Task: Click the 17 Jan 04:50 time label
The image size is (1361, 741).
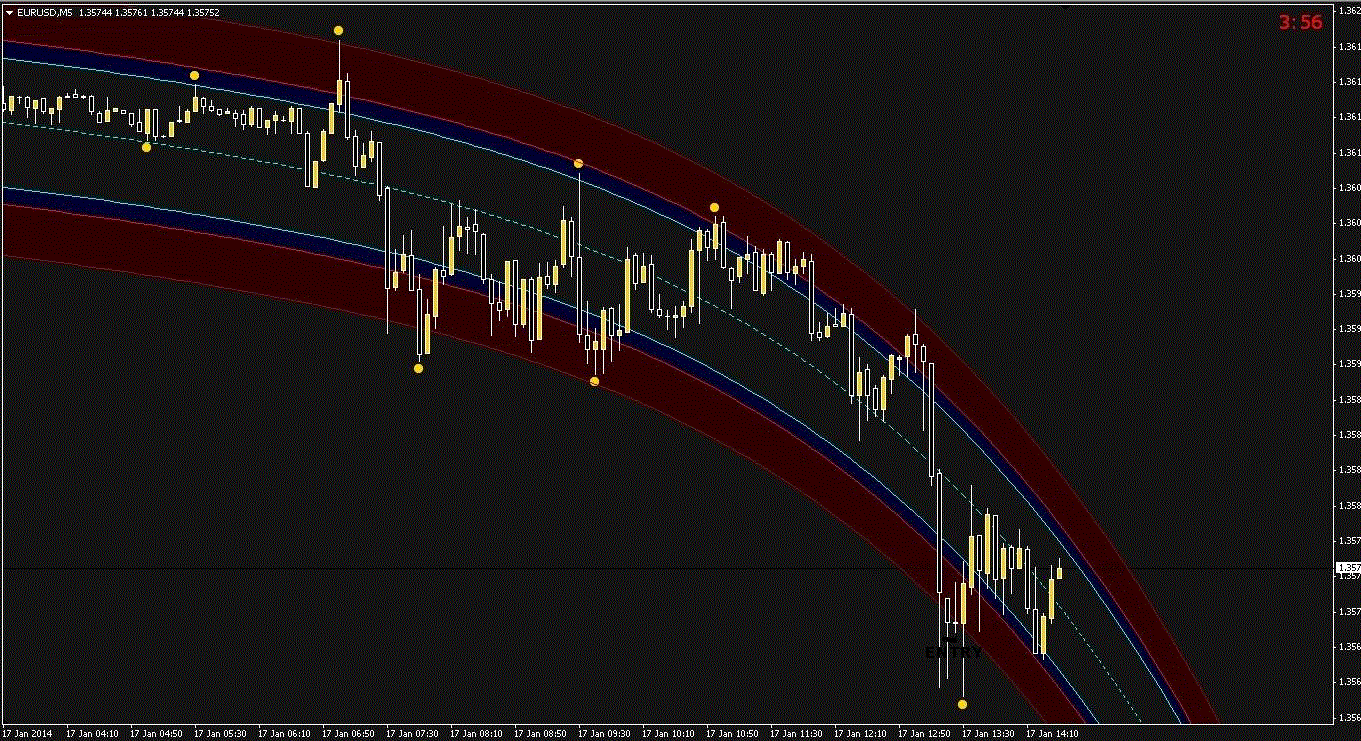Action: point(156,733)
